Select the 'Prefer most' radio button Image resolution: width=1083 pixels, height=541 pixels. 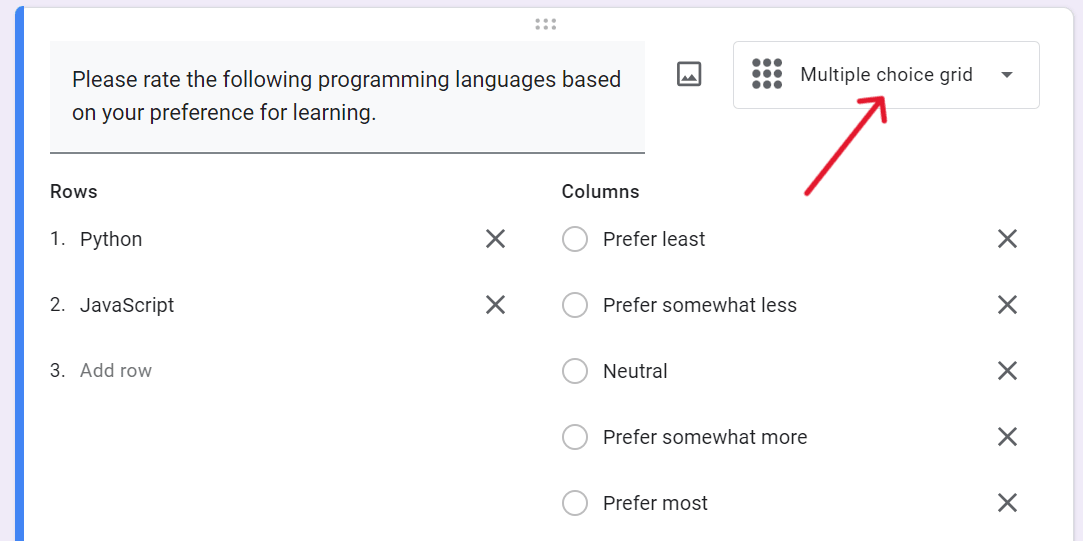coord(575,503)
